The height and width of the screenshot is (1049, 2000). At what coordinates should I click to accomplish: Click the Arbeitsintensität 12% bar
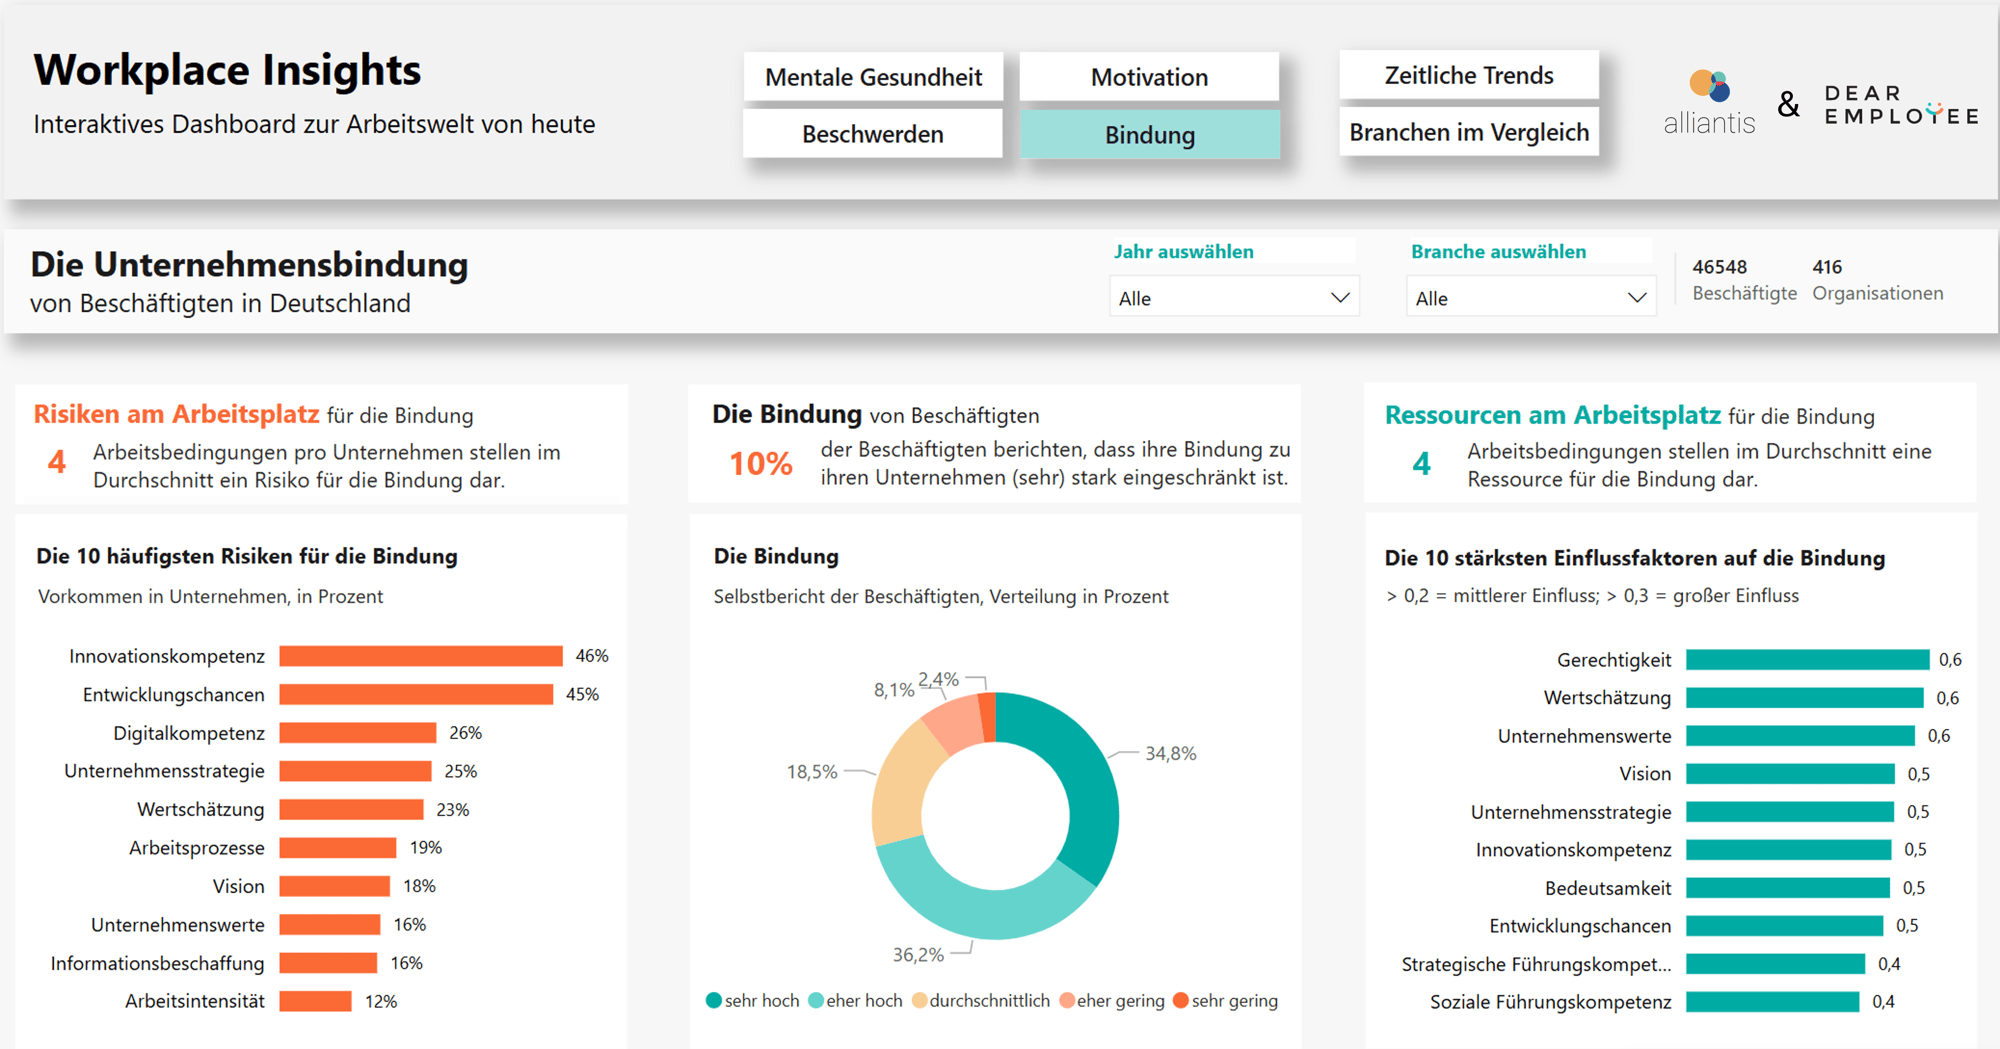pos(316,1001)
